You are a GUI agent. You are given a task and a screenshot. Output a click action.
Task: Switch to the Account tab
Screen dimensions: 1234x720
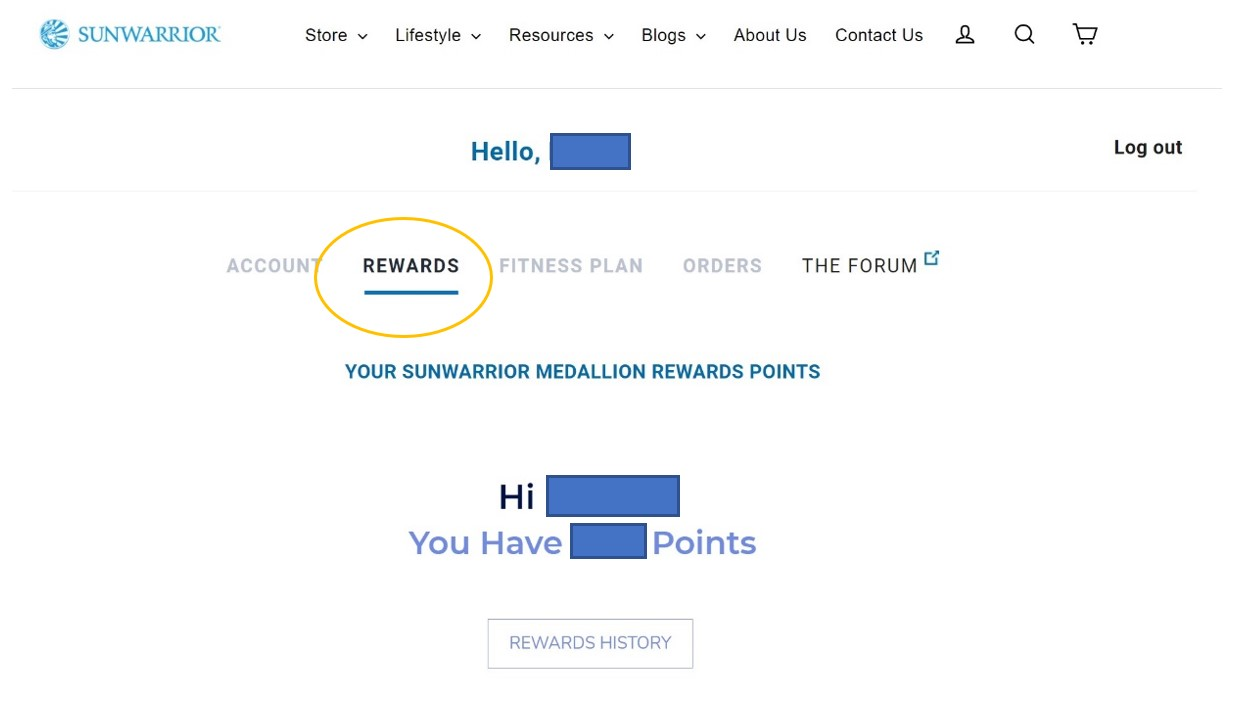pos(272,266)
